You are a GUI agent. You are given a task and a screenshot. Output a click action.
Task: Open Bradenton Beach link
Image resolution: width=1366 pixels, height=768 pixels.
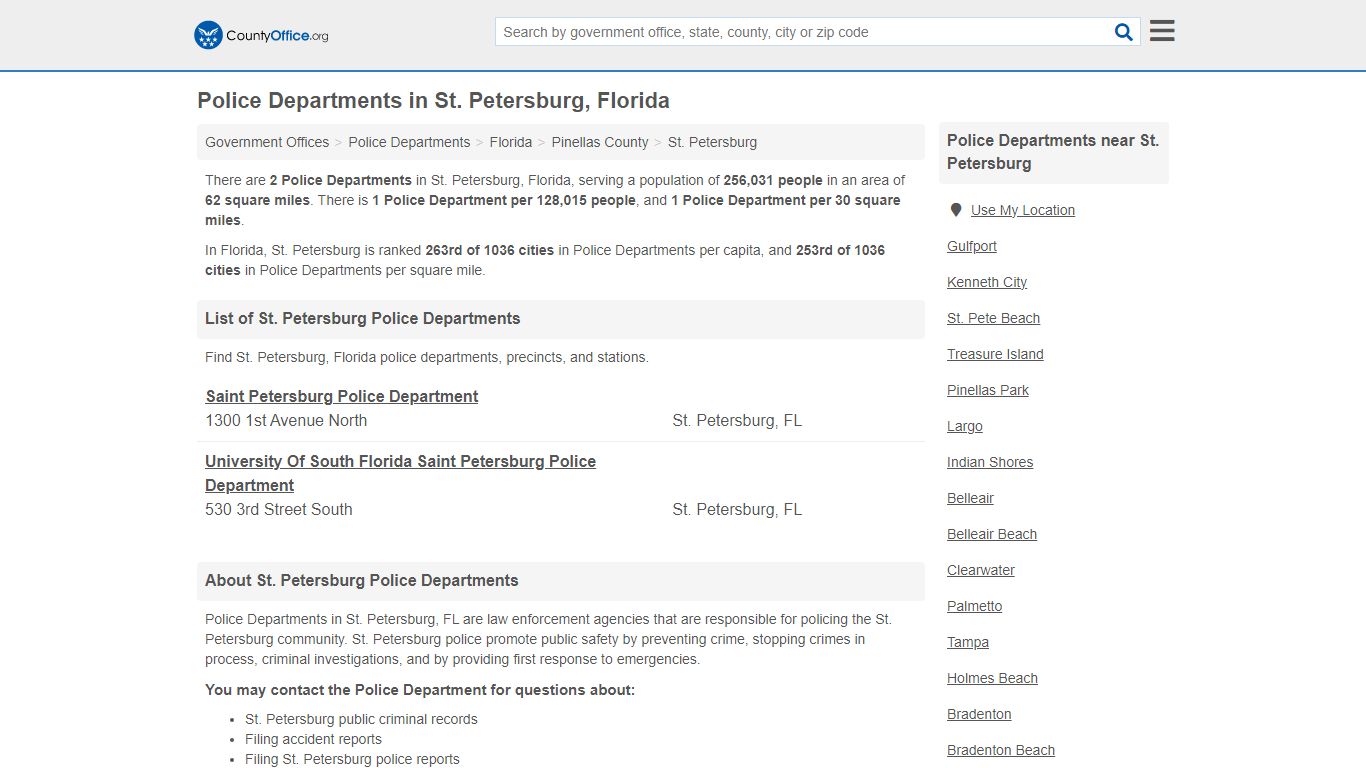[1001, 750]
